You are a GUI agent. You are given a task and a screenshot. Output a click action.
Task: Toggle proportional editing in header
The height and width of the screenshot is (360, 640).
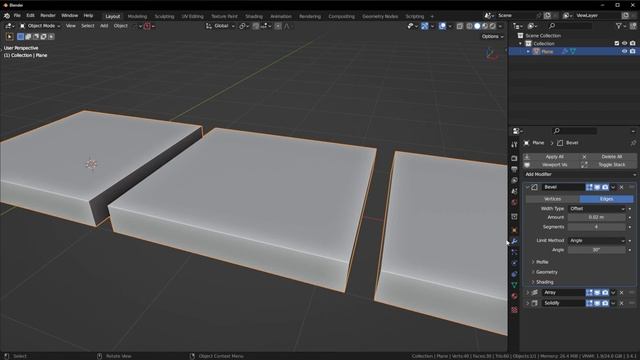coord(278,26)
